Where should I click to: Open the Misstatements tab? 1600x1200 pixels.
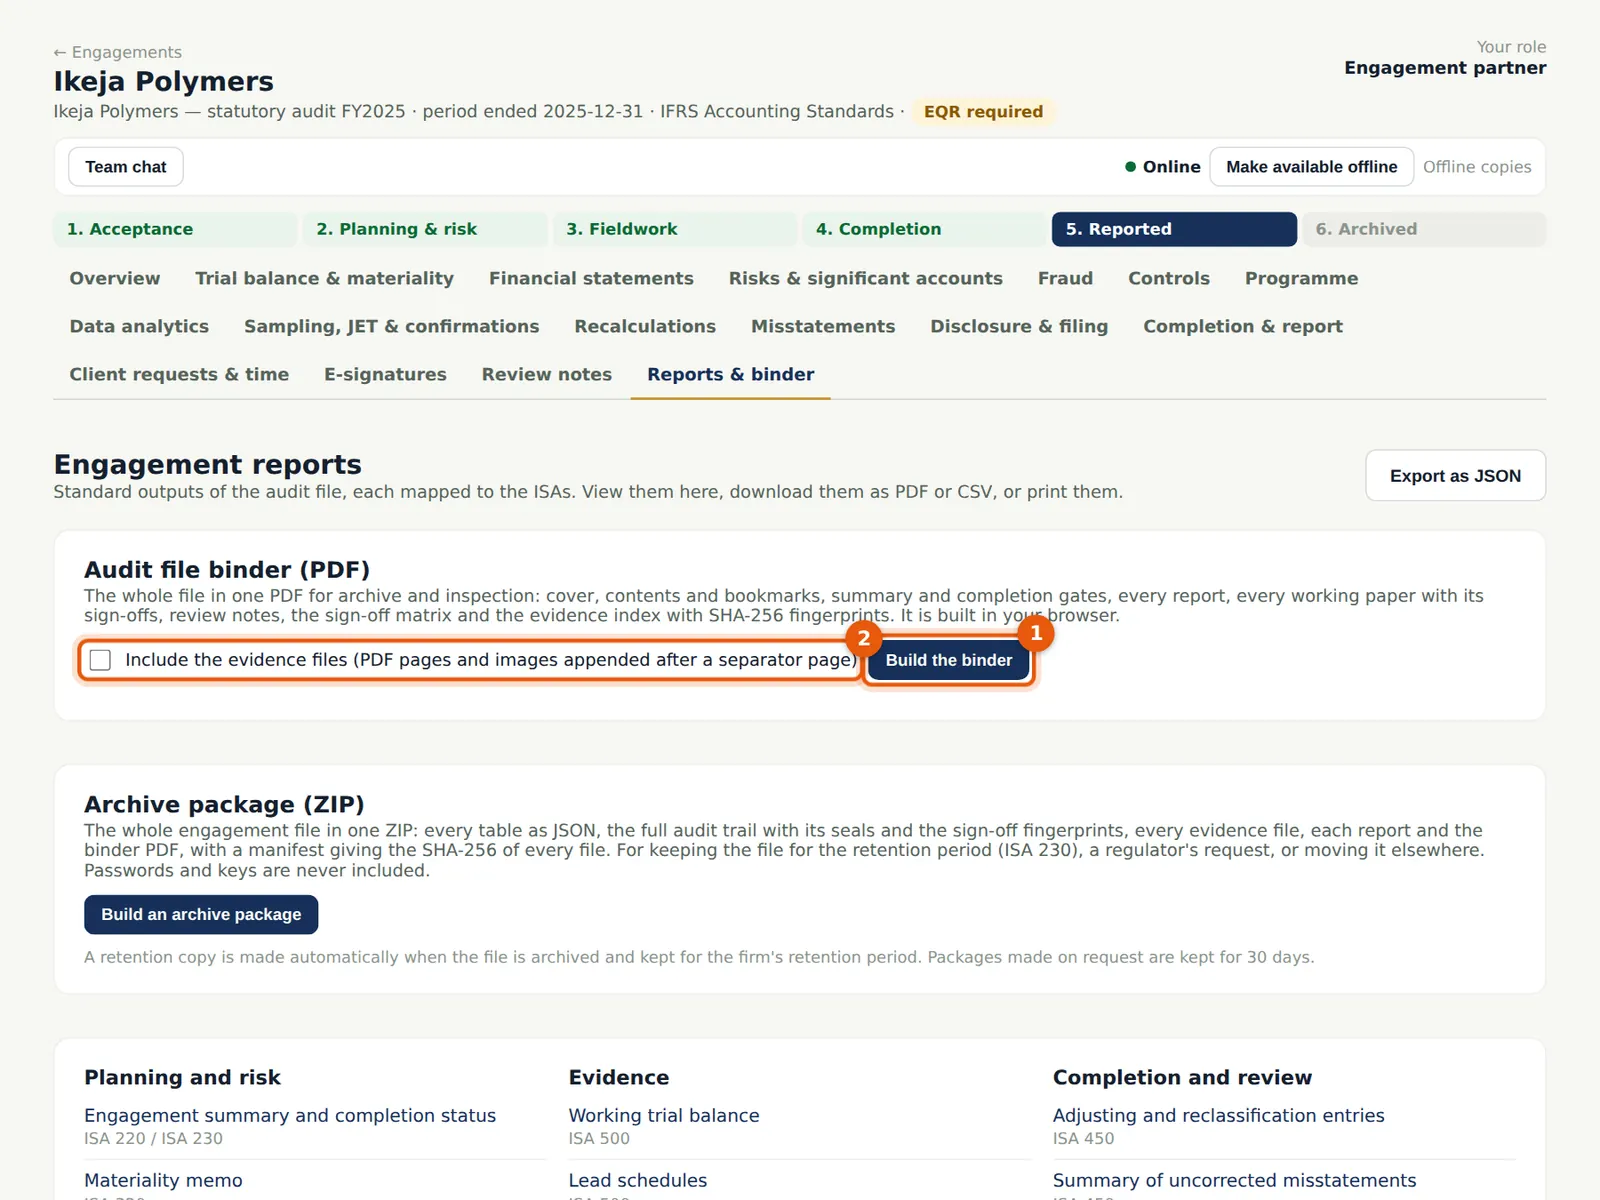(x=823, y=326)
